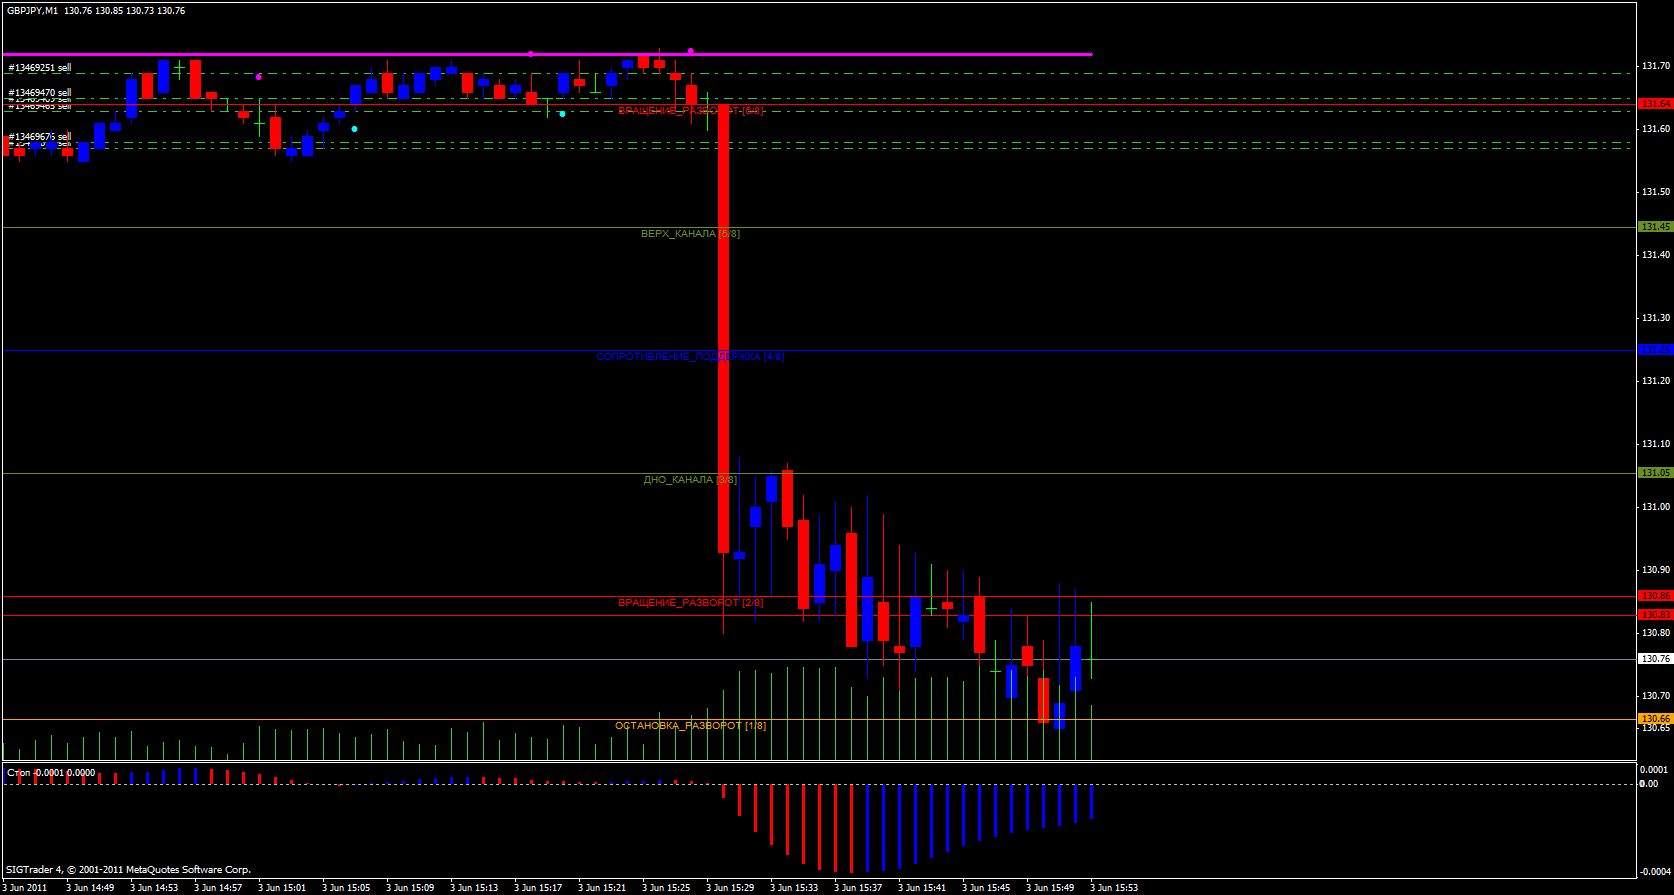Click the orange 130.66 price tag
Image resolution: width=1674 pixels, height=895 pixels.
pos(1655,719)
